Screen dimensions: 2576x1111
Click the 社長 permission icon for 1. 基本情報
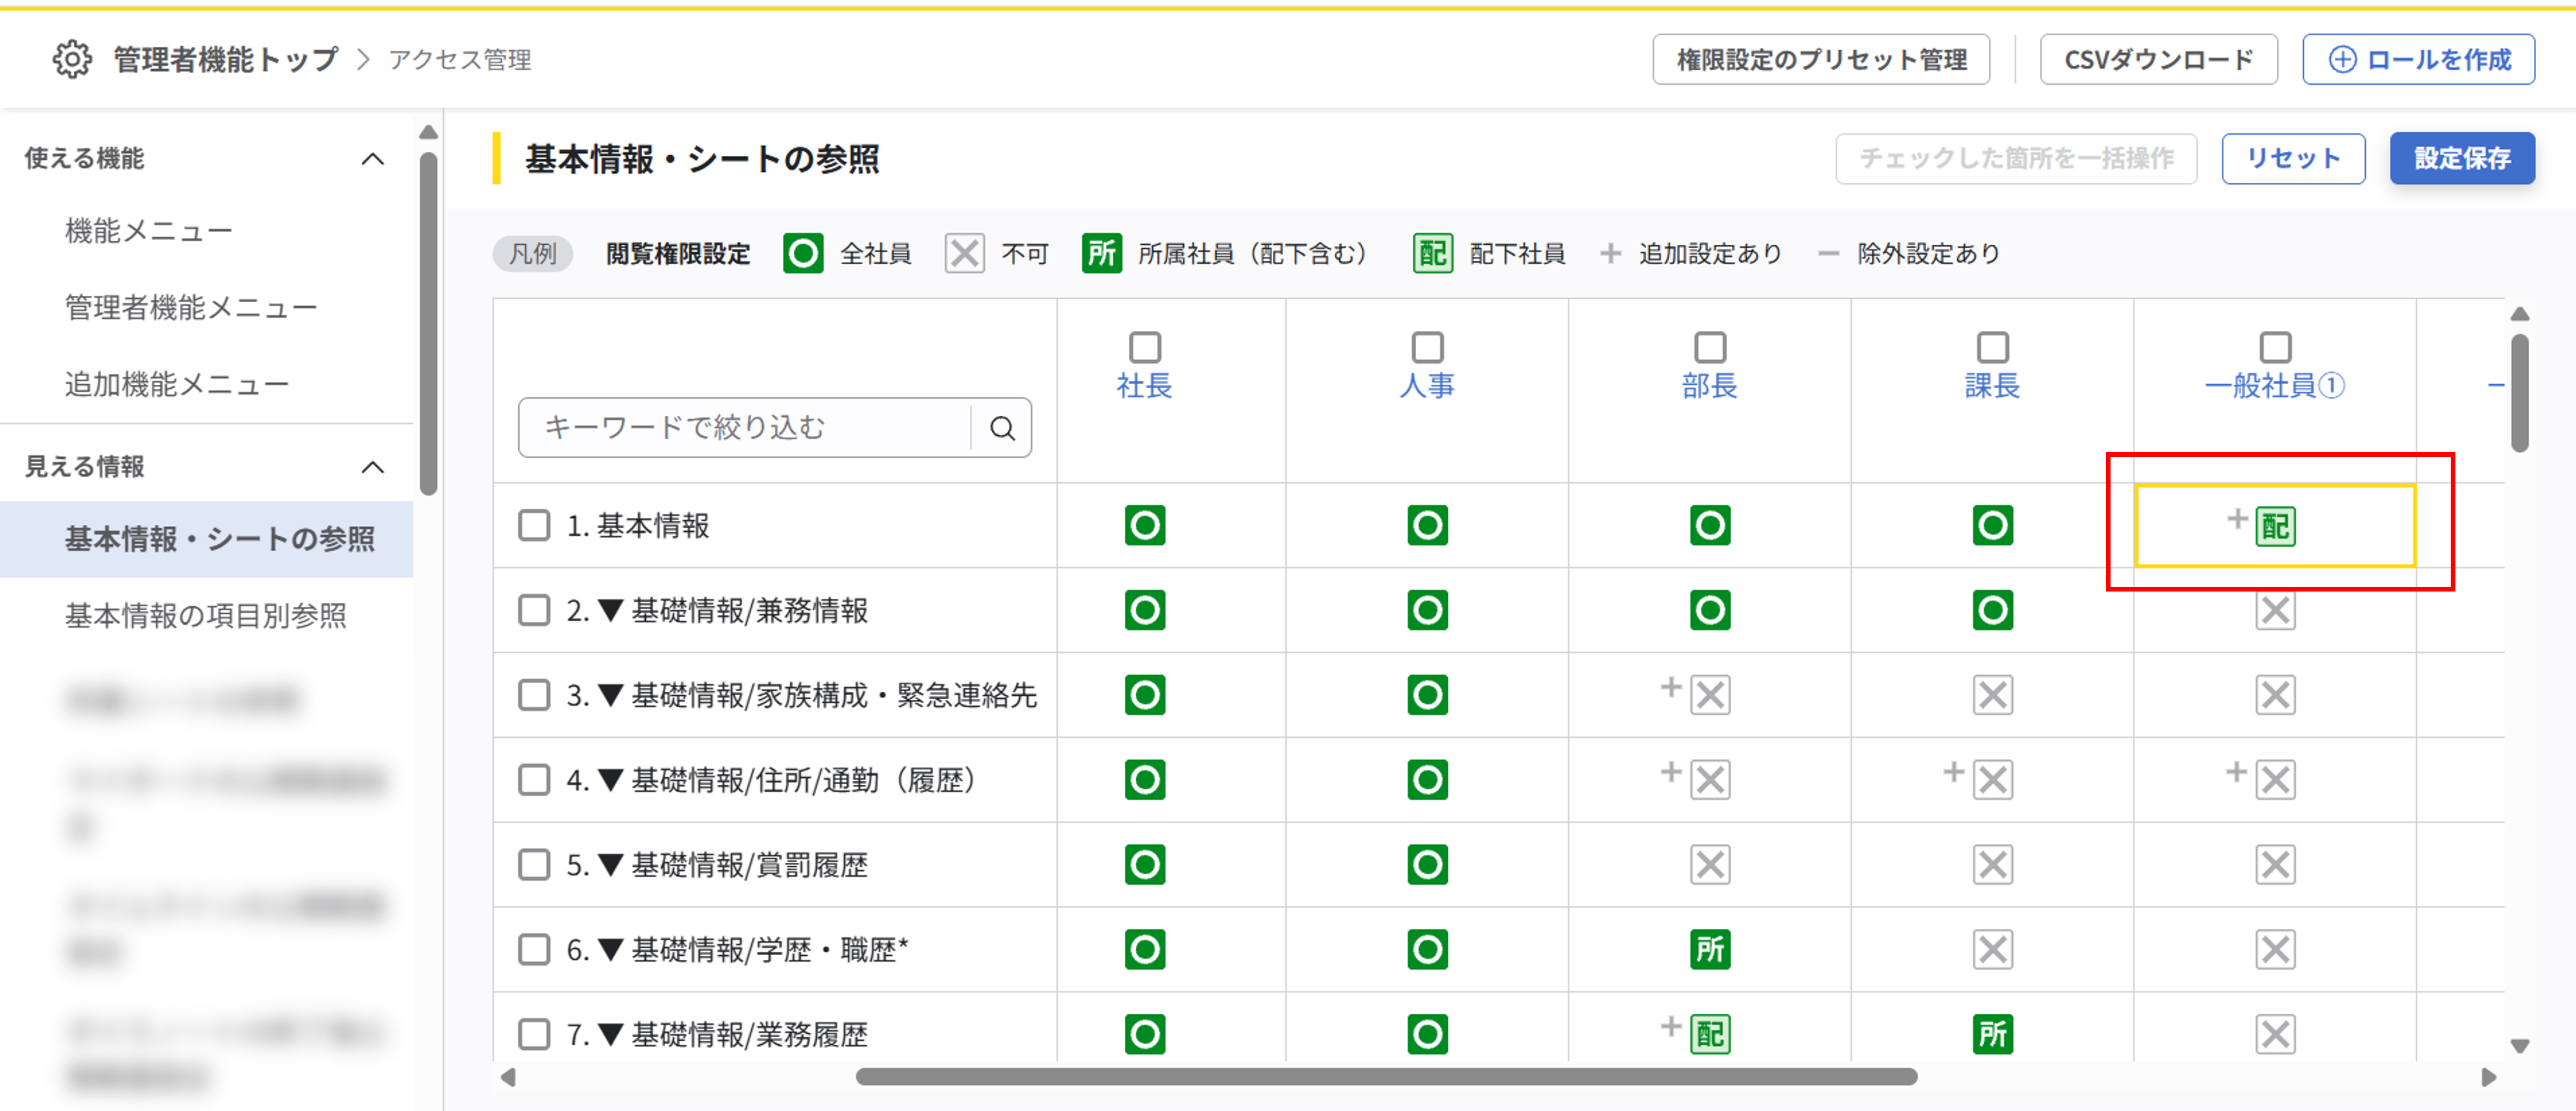pos(1145,525)
